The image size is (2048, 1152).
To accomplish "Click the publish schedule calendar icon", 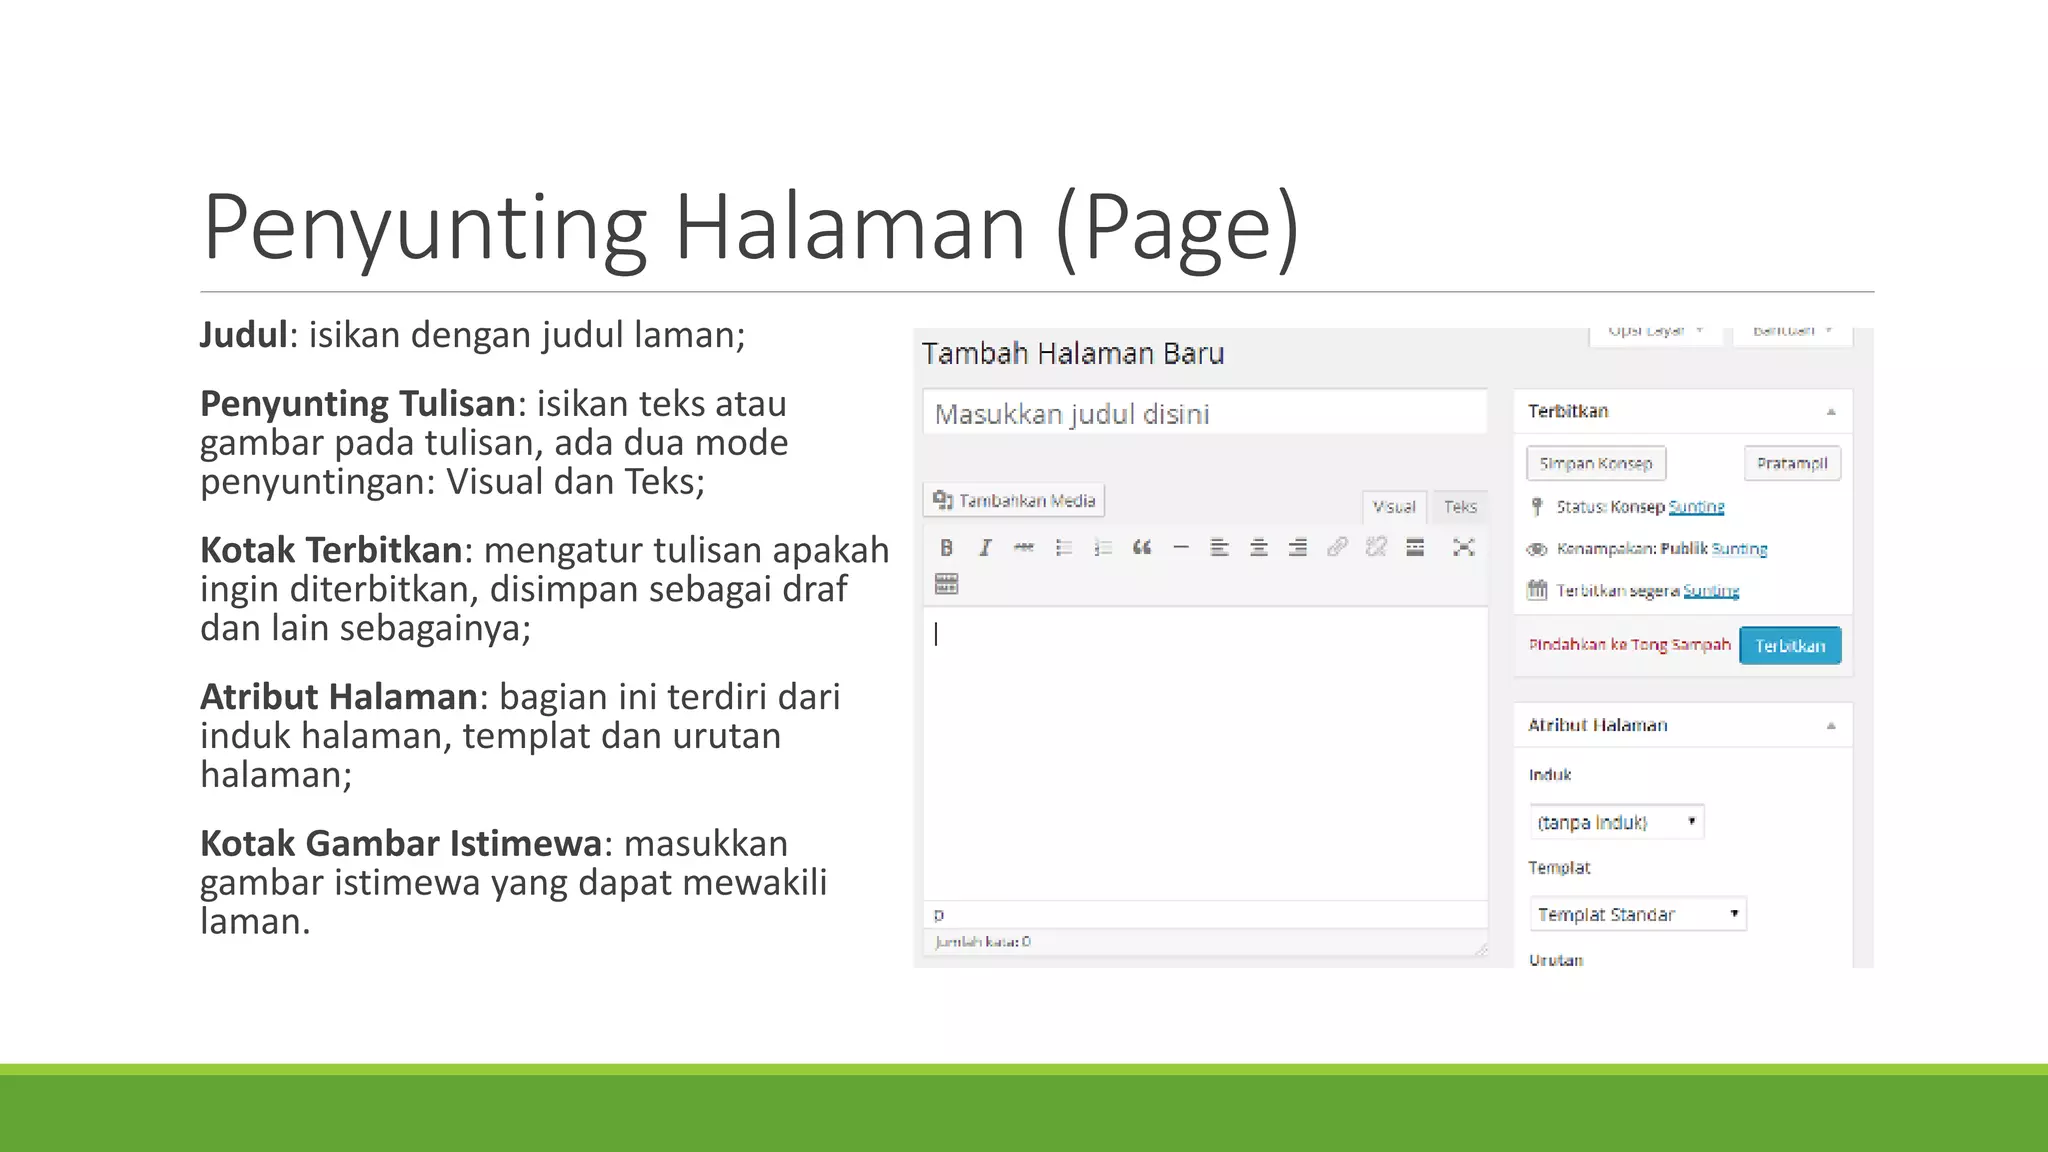I will coord(1537,590).
